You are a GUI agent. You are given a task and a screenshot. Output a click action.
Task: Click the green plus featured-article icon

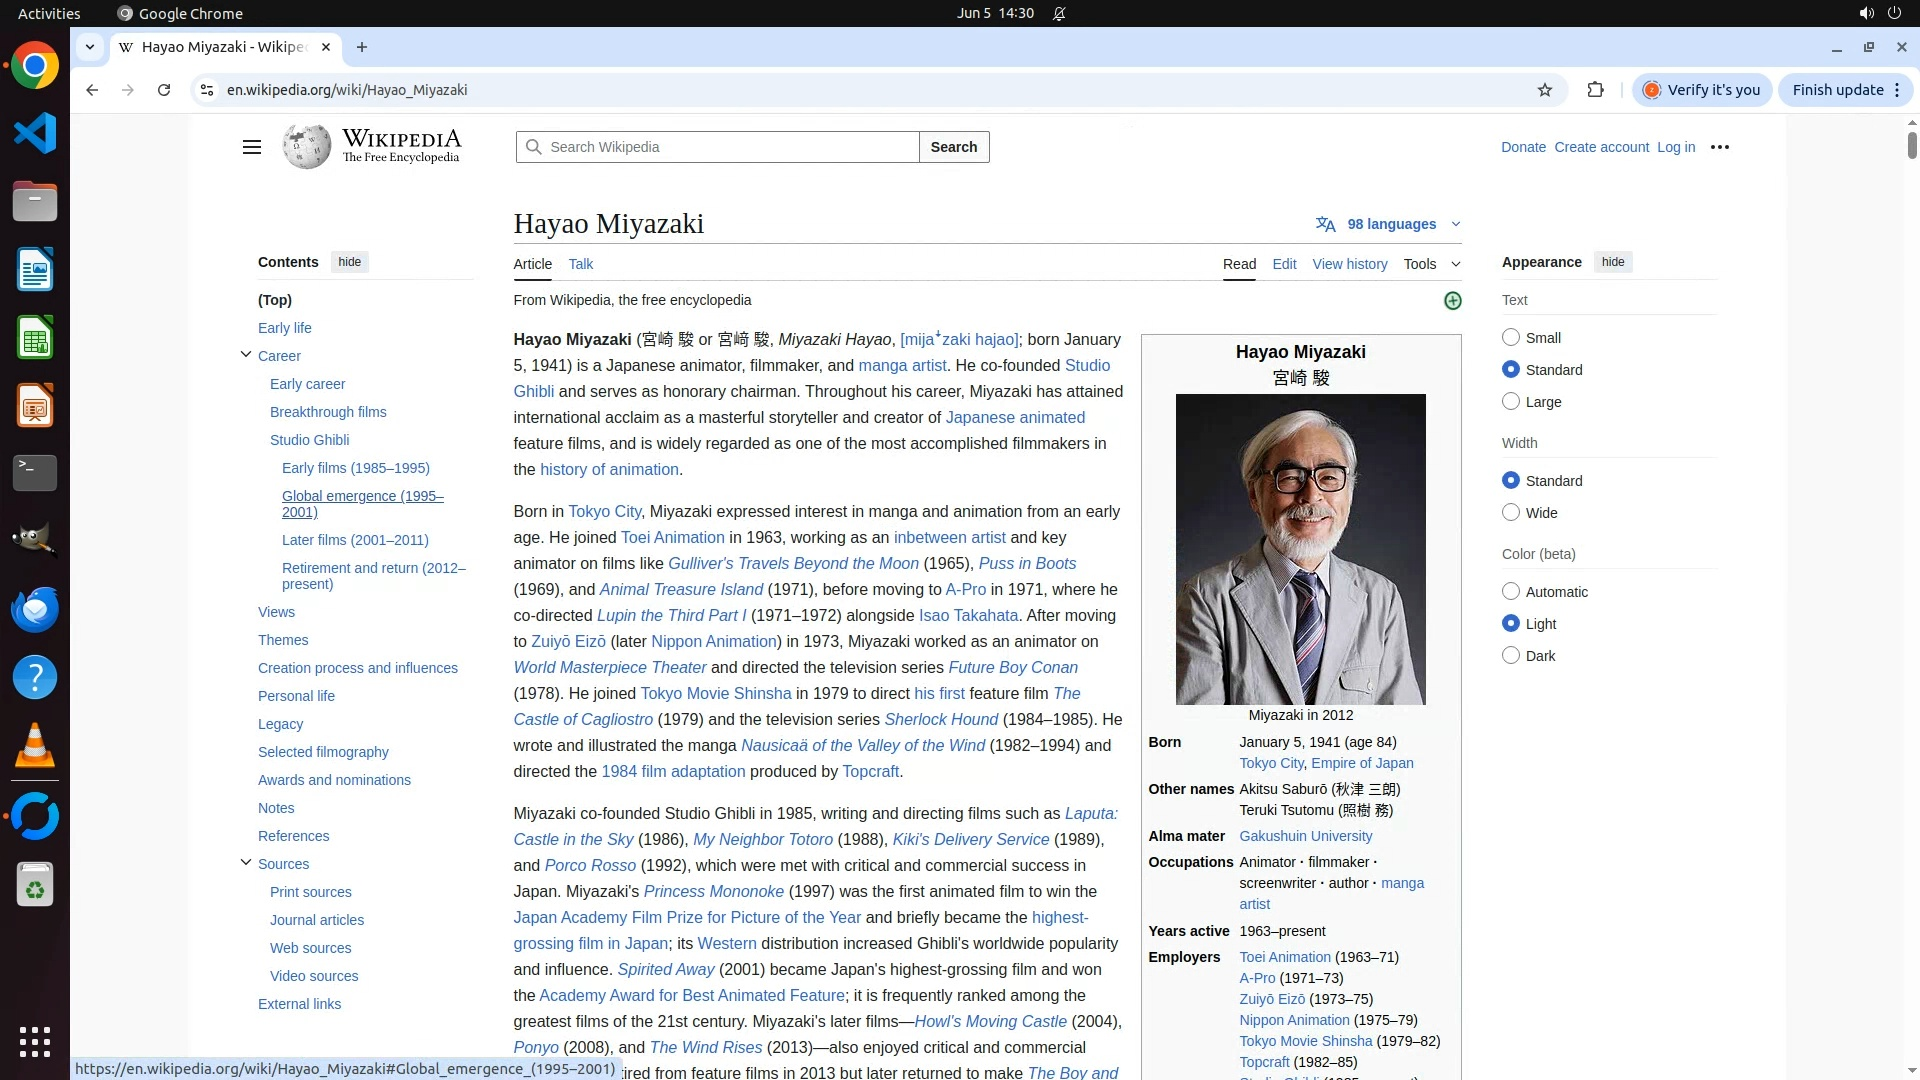tap(1452, 301)
